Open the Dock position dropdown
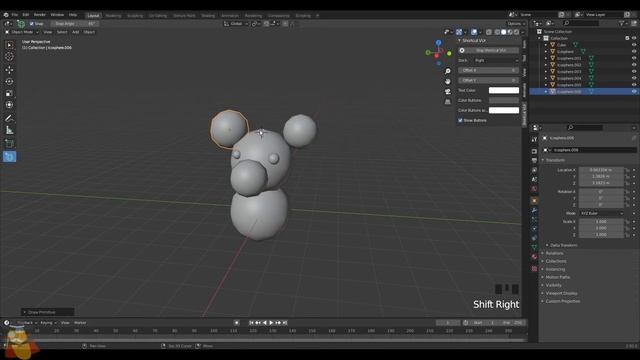Screen dimensions: 640x360 (x=496, y=60)
